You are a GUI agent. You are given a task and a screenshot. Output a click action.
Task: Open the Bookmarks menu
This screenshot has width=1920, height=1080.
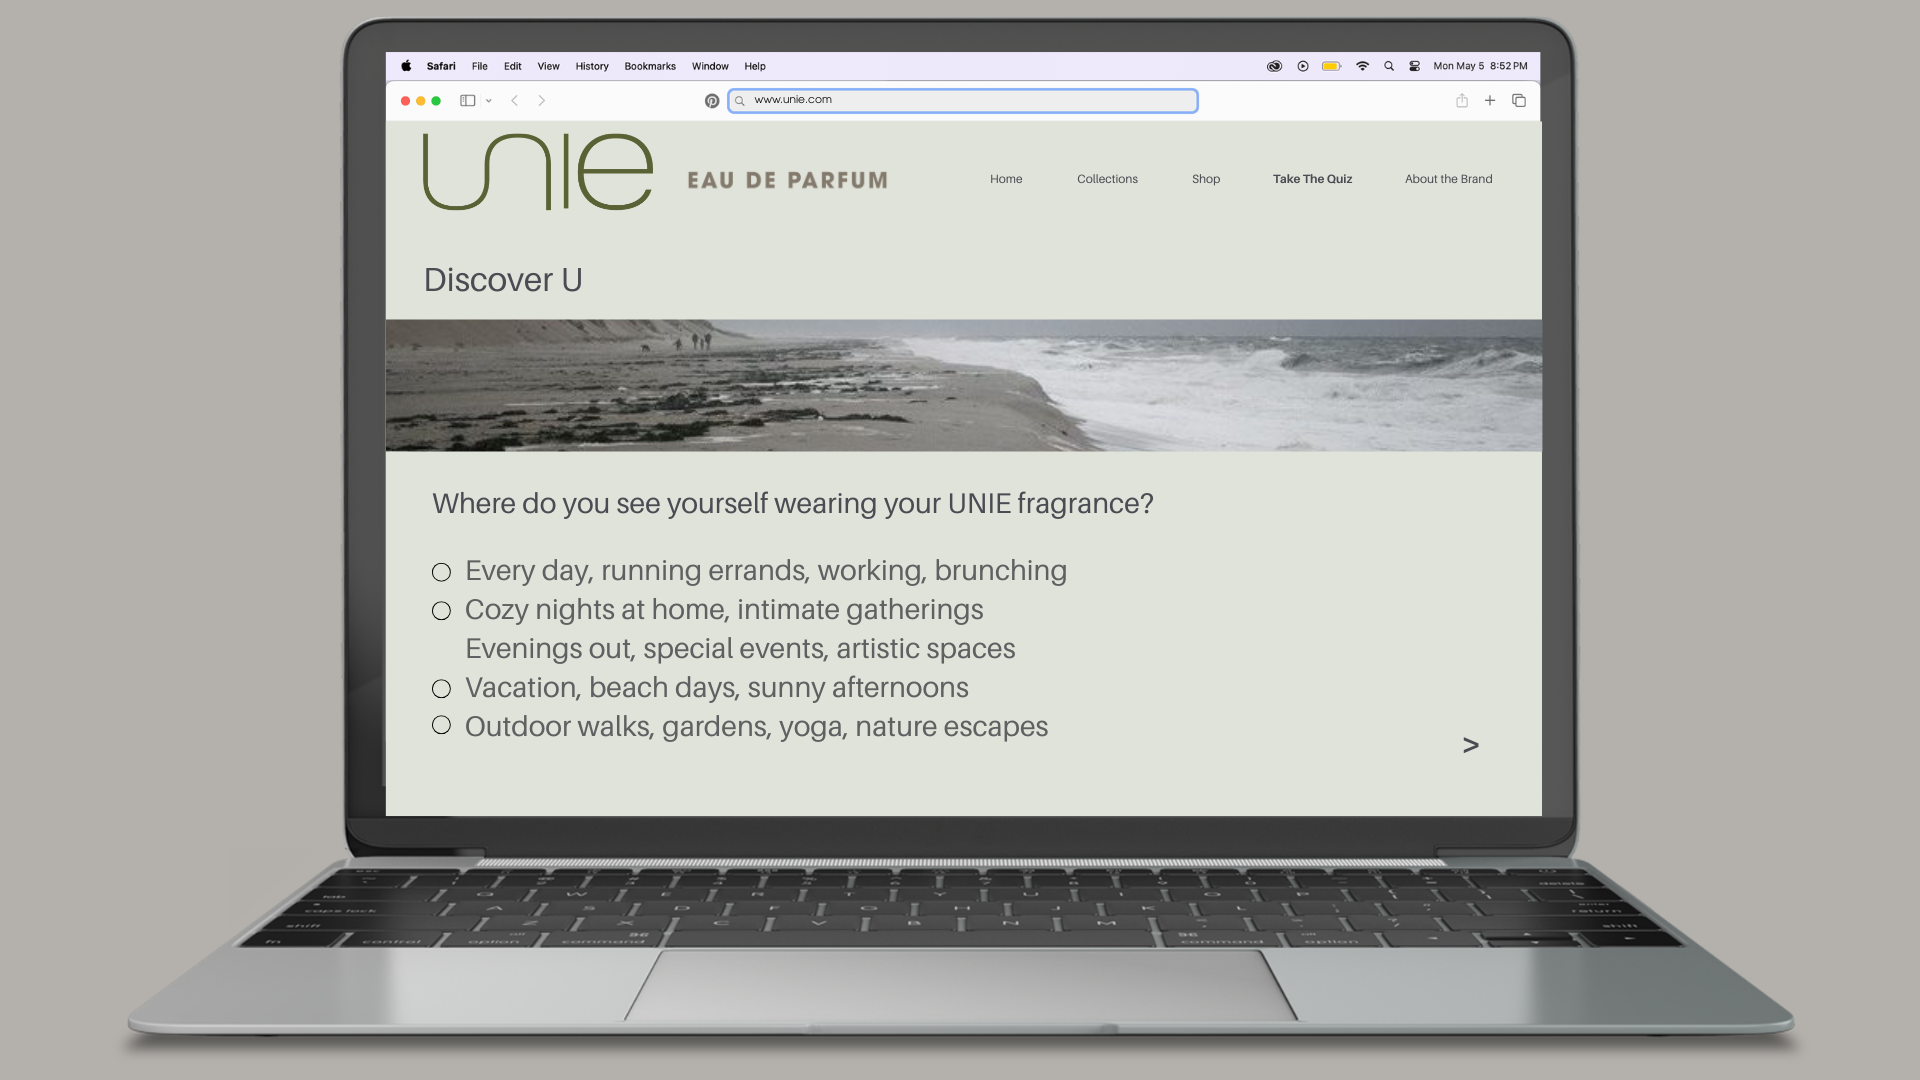(650, 66)
